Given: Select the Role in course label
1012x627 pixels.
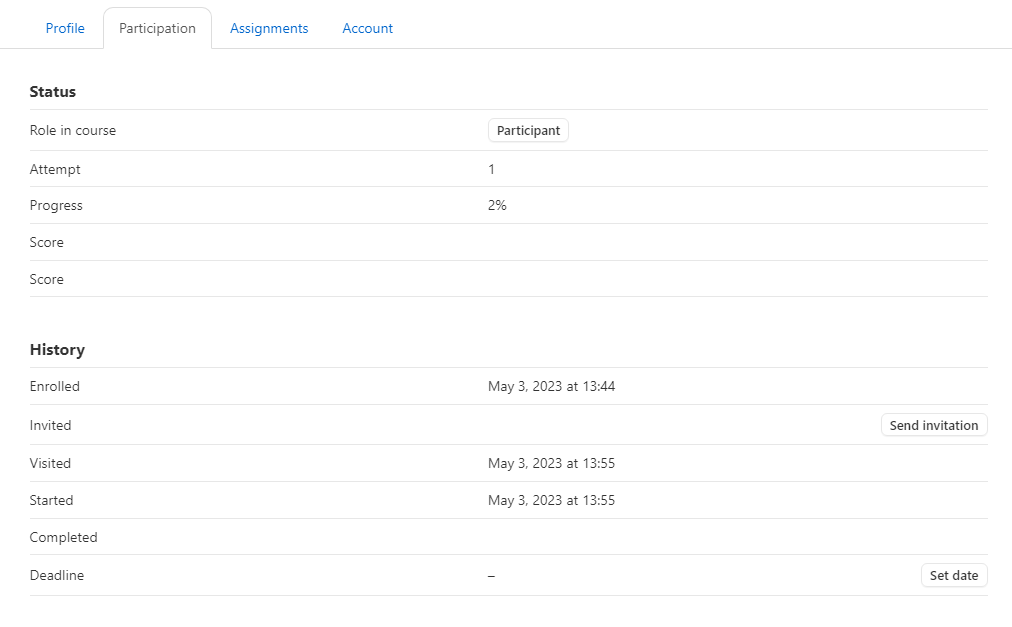Looking at the screenshot, I should 73,131.
